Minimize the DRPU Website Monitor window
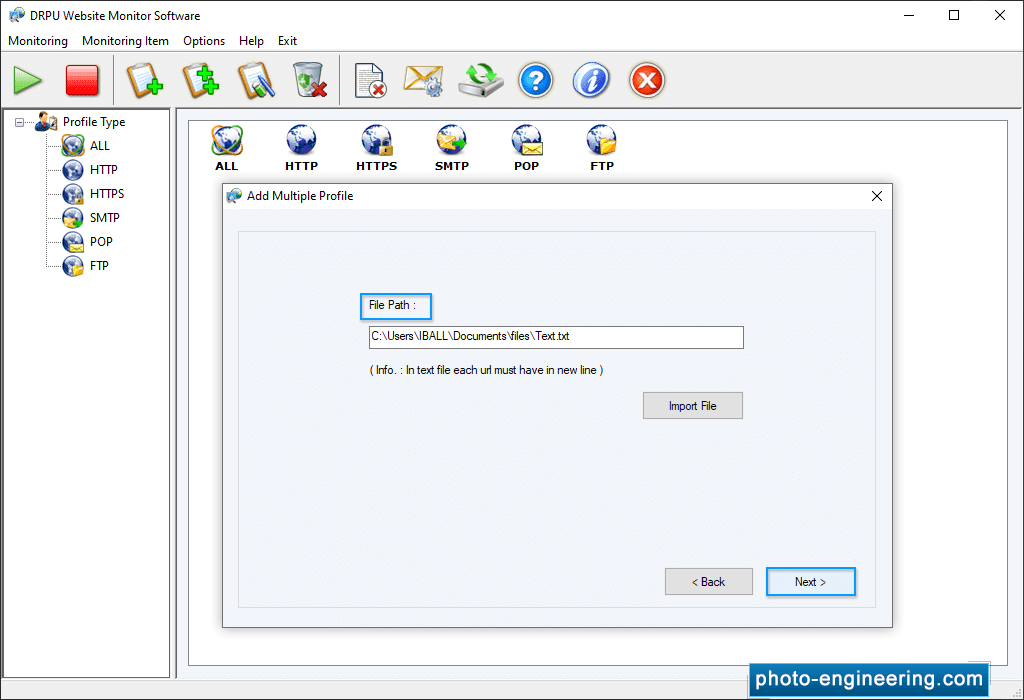Screen dimensions: 1024x700 click(909, 15)
